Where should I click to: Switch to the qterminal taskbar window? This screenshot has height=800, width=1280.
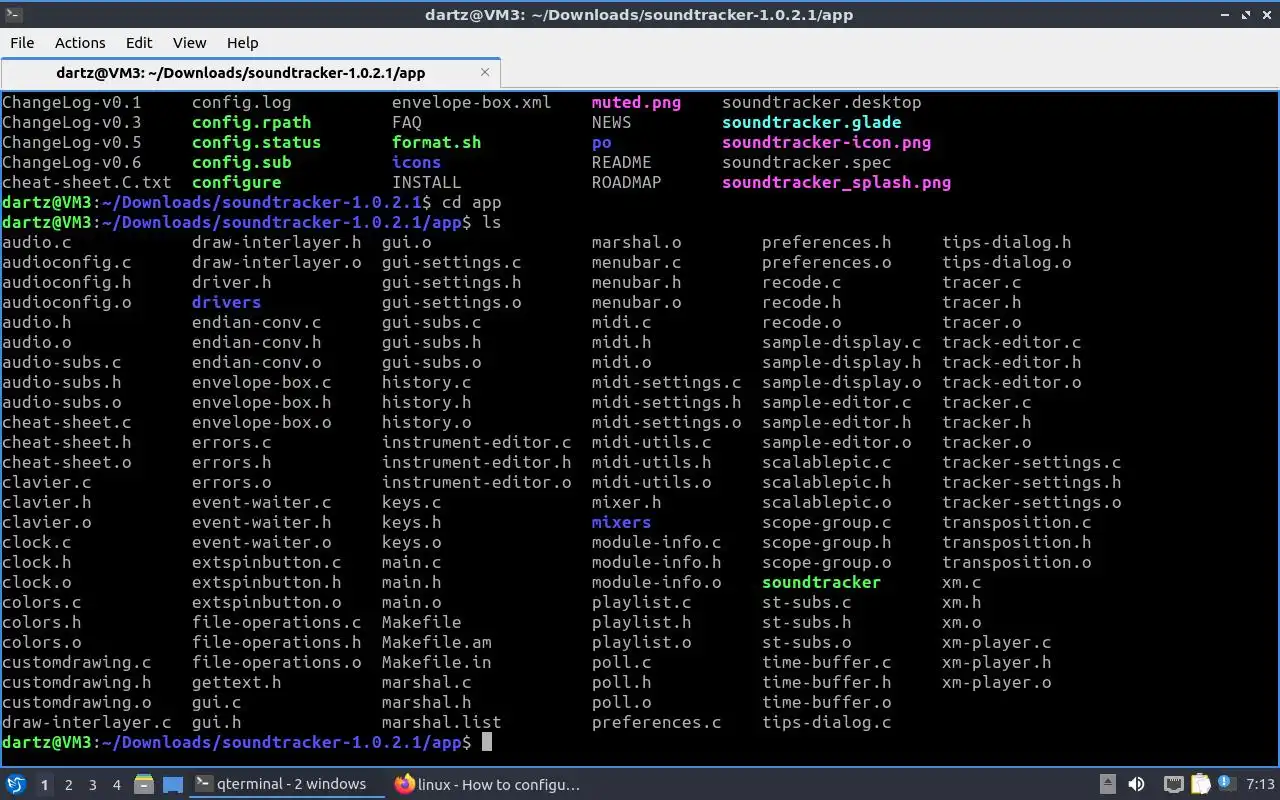click(x=288, y=784)
